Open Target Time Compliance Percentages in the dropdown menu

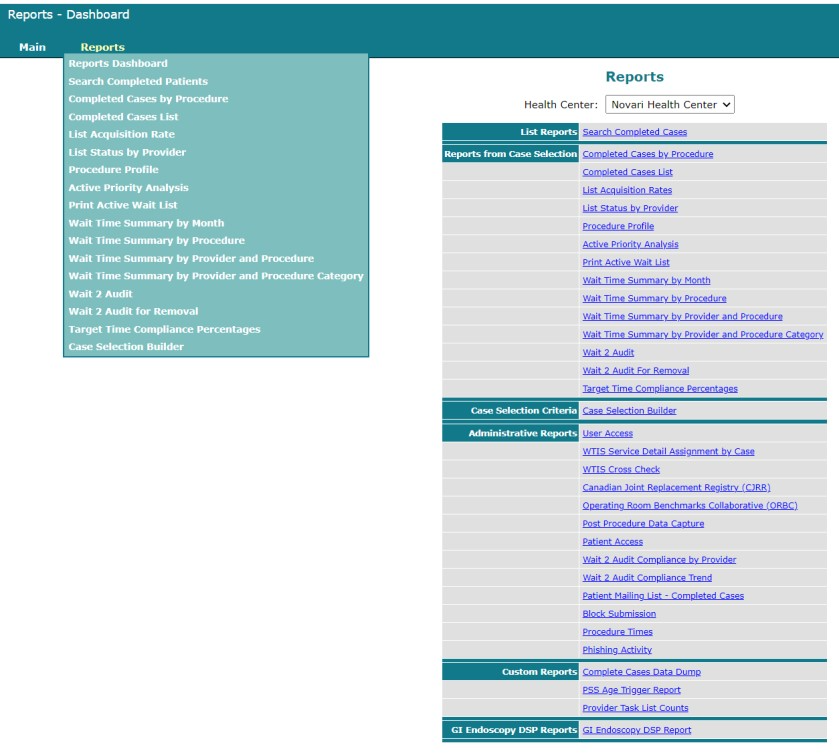[164, 329]
